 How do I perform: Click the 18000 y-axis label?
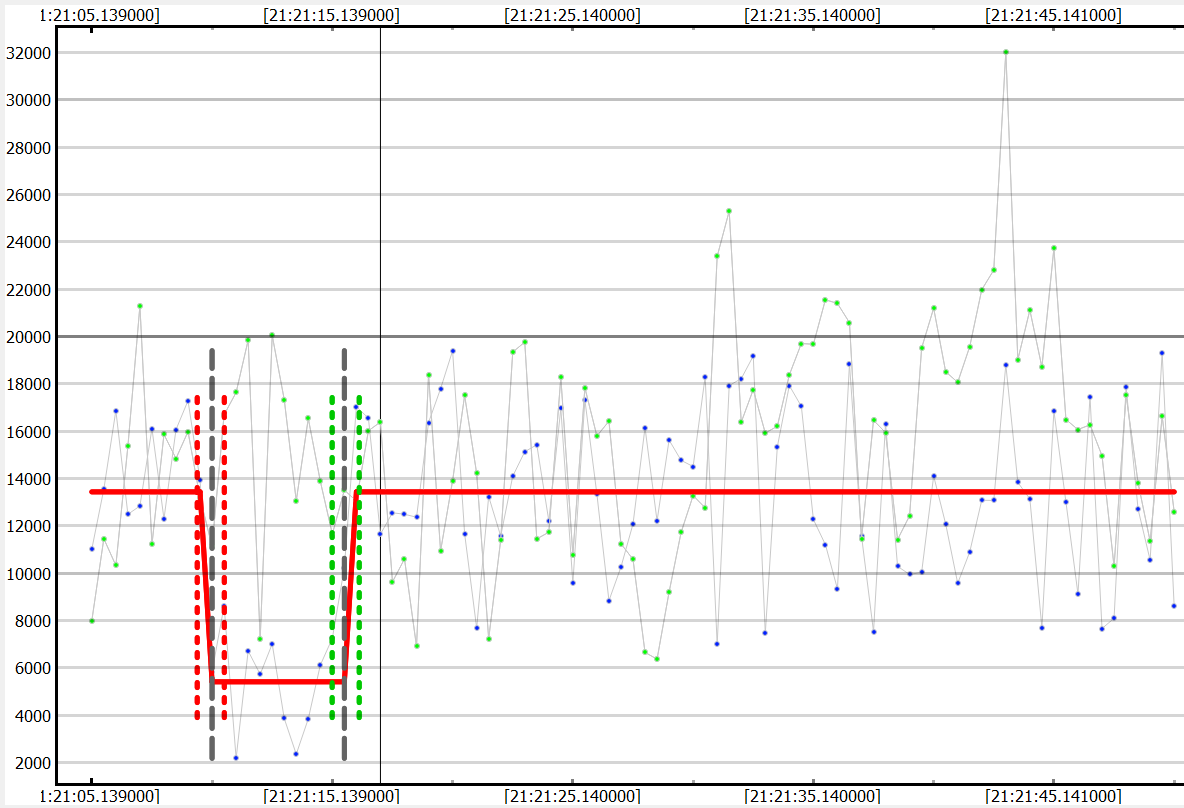tap(29, 384)
